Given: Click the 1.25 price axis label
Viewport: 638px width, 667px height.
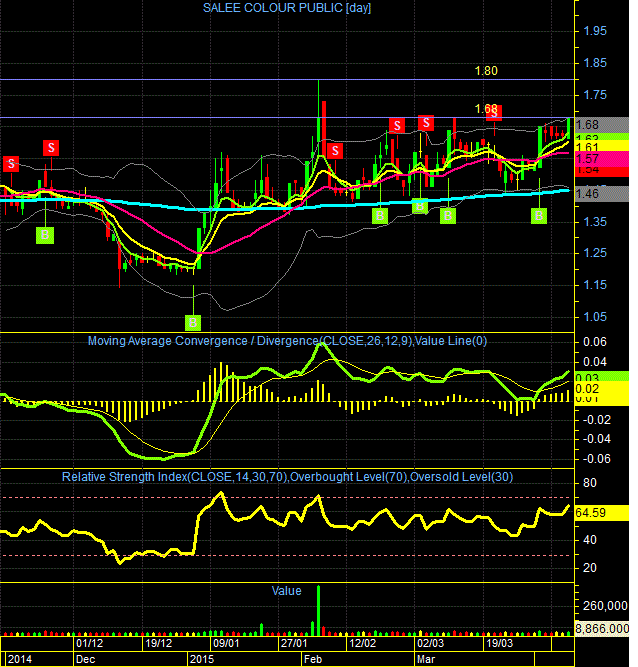Looking at the screenshot, I should tap(595, 253).
